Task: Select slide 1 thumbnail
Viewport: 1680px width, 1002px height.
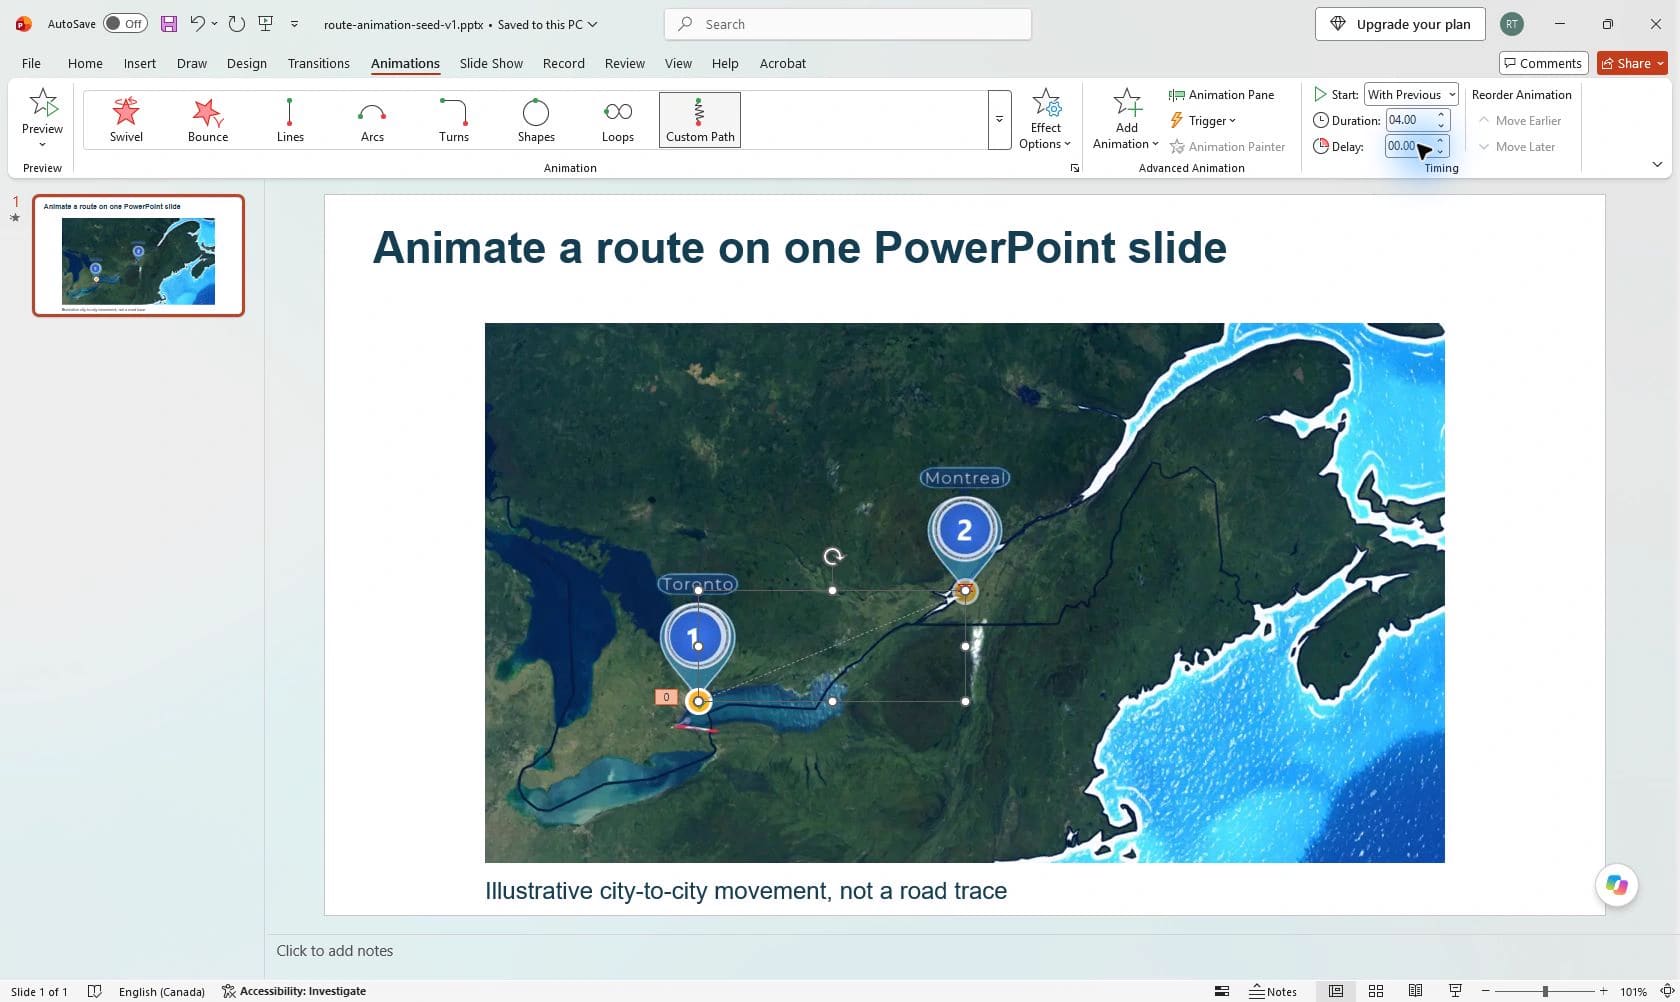Action: click(x=138, y=255)
